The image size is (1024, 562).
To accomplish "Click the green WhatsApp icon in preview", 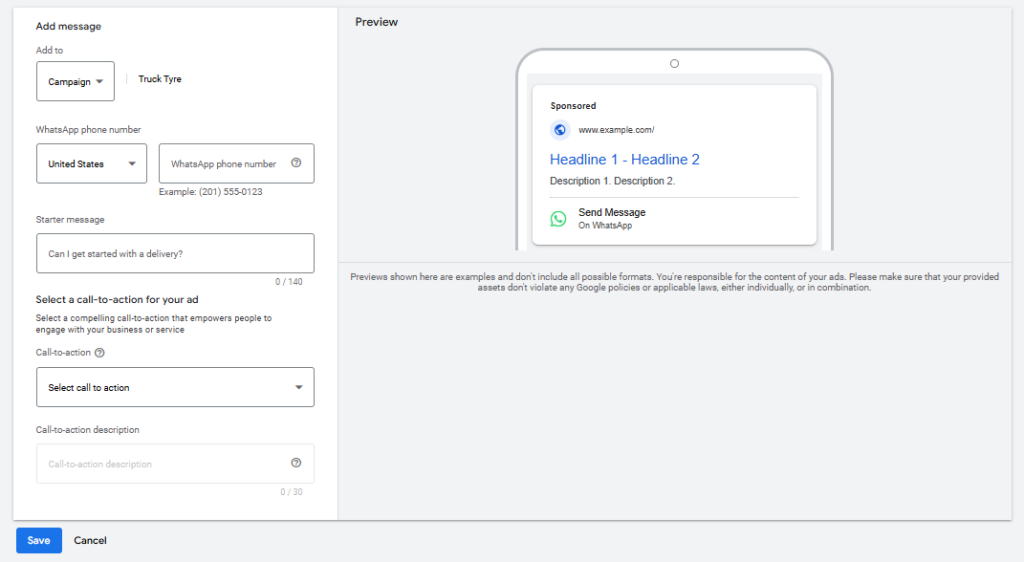I will (558, 218).
